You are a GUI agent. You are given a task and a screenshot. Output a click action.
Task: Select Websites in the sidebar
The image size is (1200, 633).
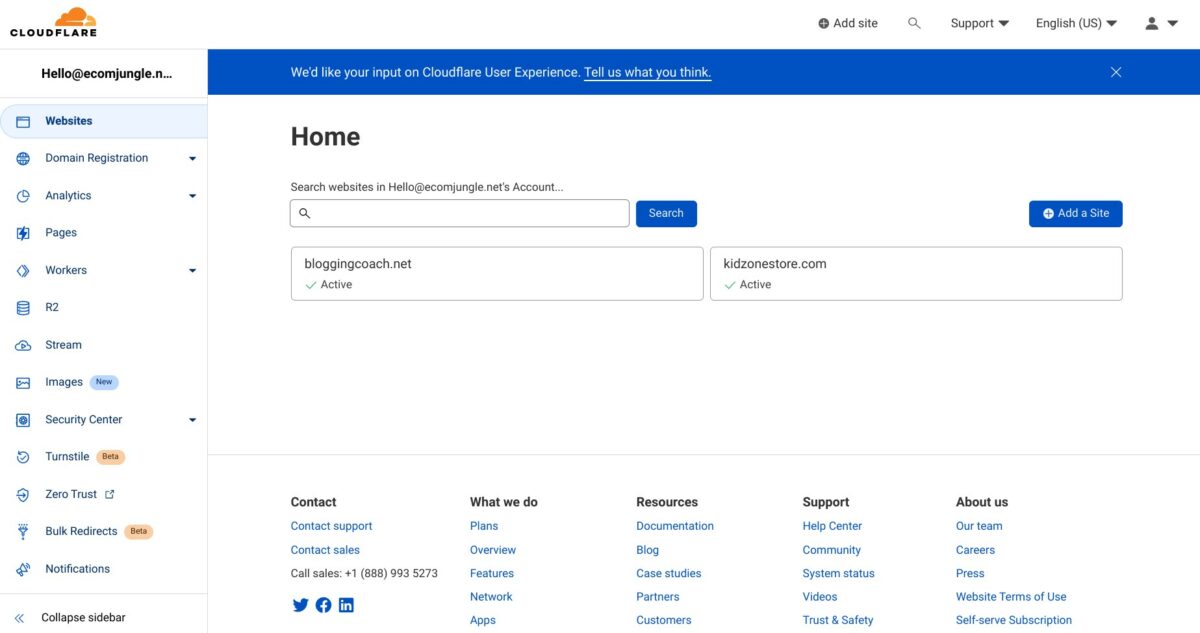click(68, 121)
